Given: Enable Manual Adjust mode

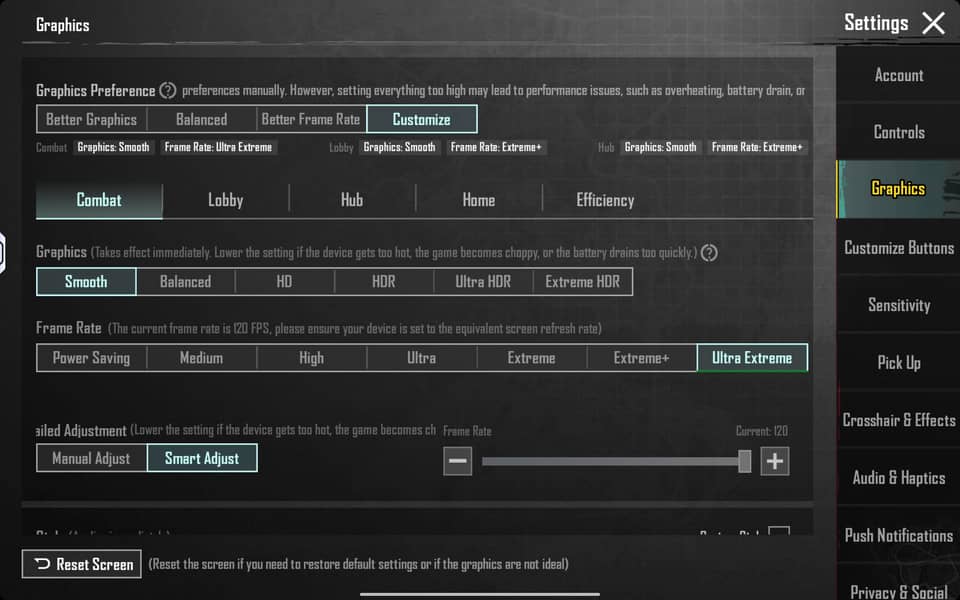Looking at the screenshot, I should coord(91,459).
